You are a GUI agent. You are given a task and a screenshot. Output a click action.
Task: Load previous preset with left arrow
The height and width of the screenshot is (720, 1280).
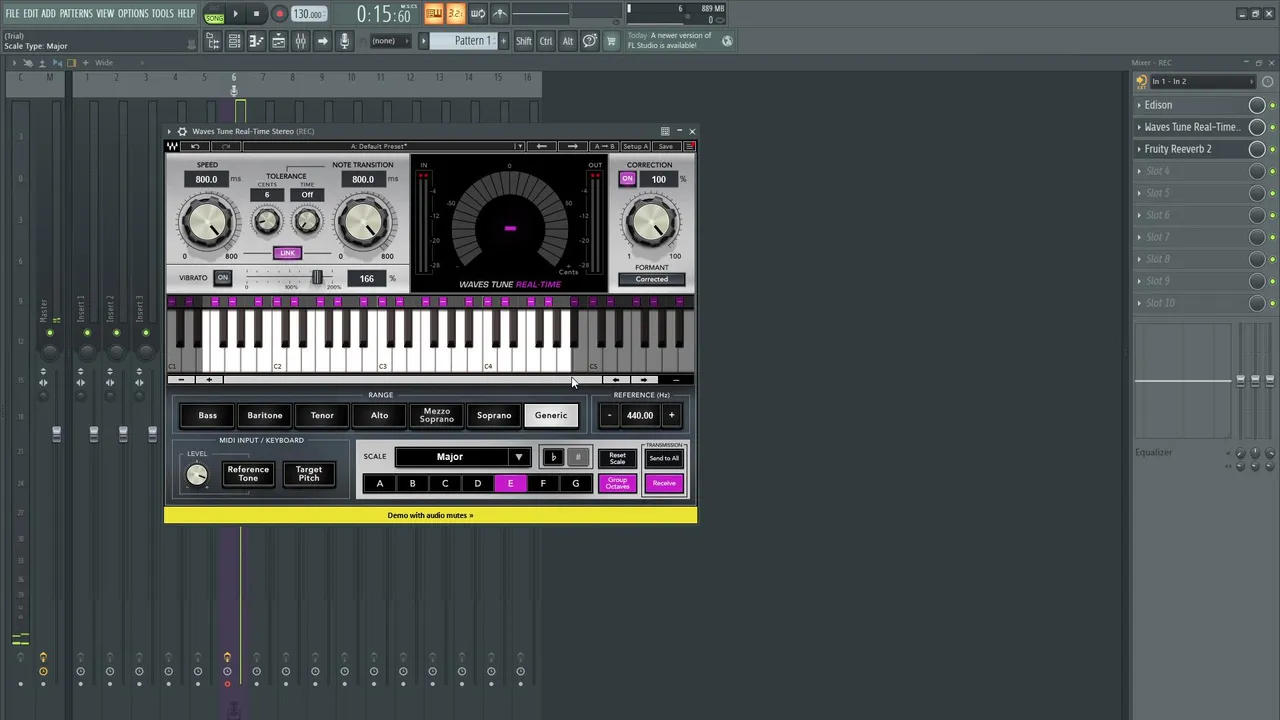pyautogui.click(x=542, y=146)
